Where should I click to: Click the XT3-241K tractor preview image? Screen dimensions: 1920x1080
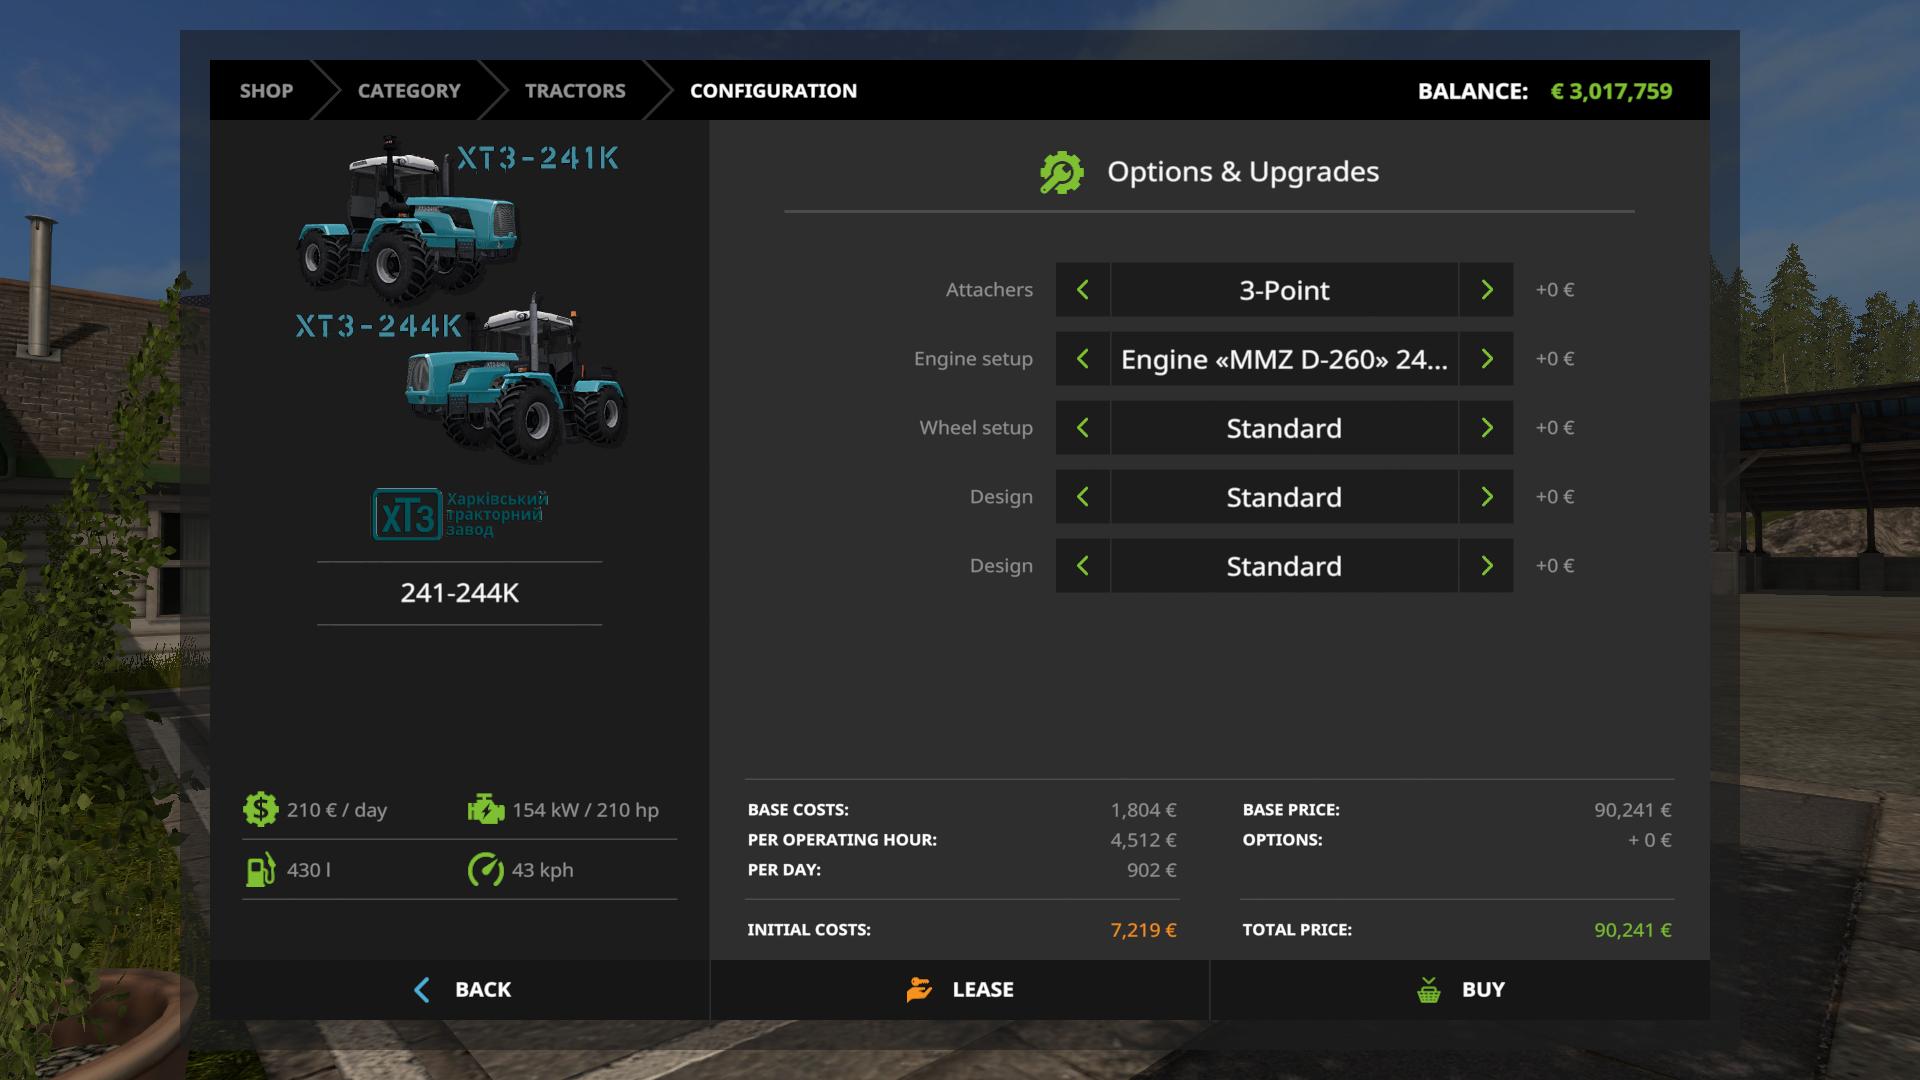point(410,220)
